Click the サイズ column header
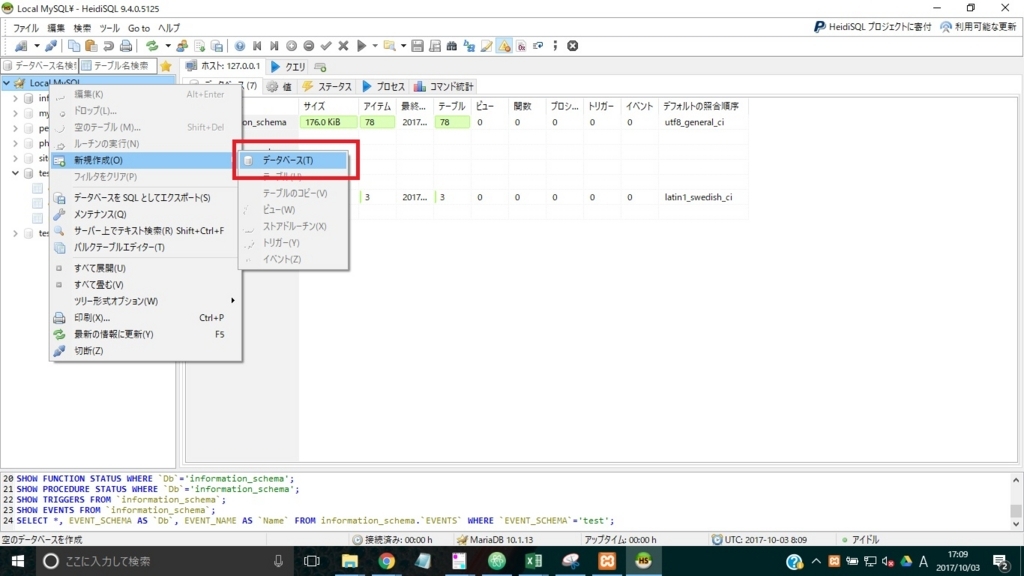 tap(328, 106)
